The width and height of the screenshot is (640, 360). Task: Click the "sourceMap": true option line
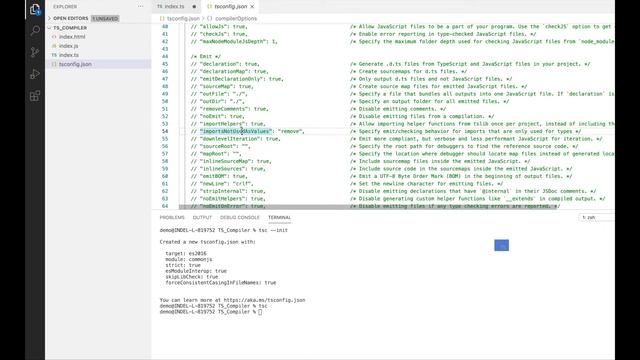coord(222,87)
